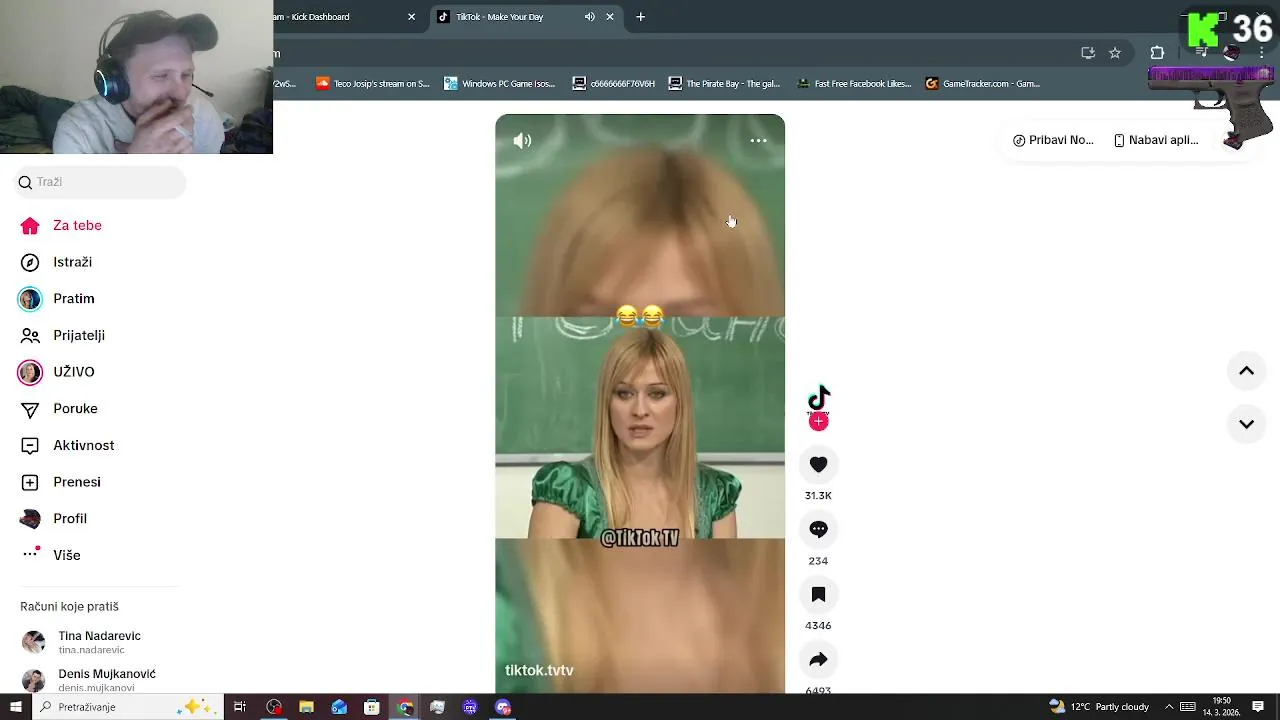The image size is (1280, 720).
Task: Open the Chrome extensions puzzle icon
Action: coord(1157,53)
